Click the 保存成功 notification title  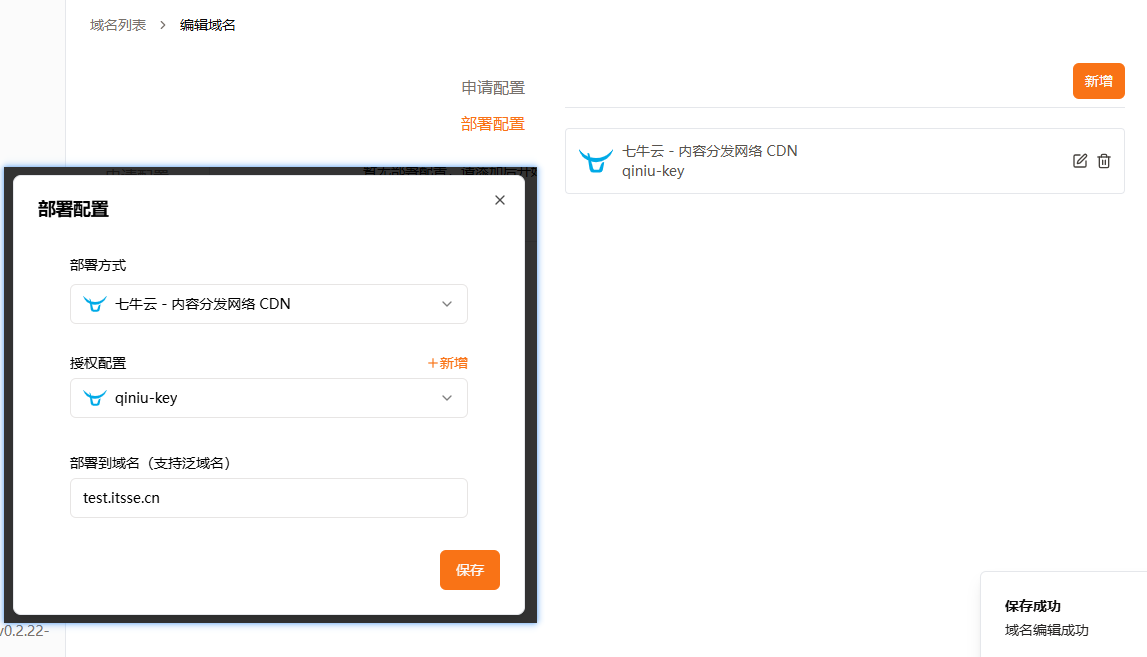1032,606
